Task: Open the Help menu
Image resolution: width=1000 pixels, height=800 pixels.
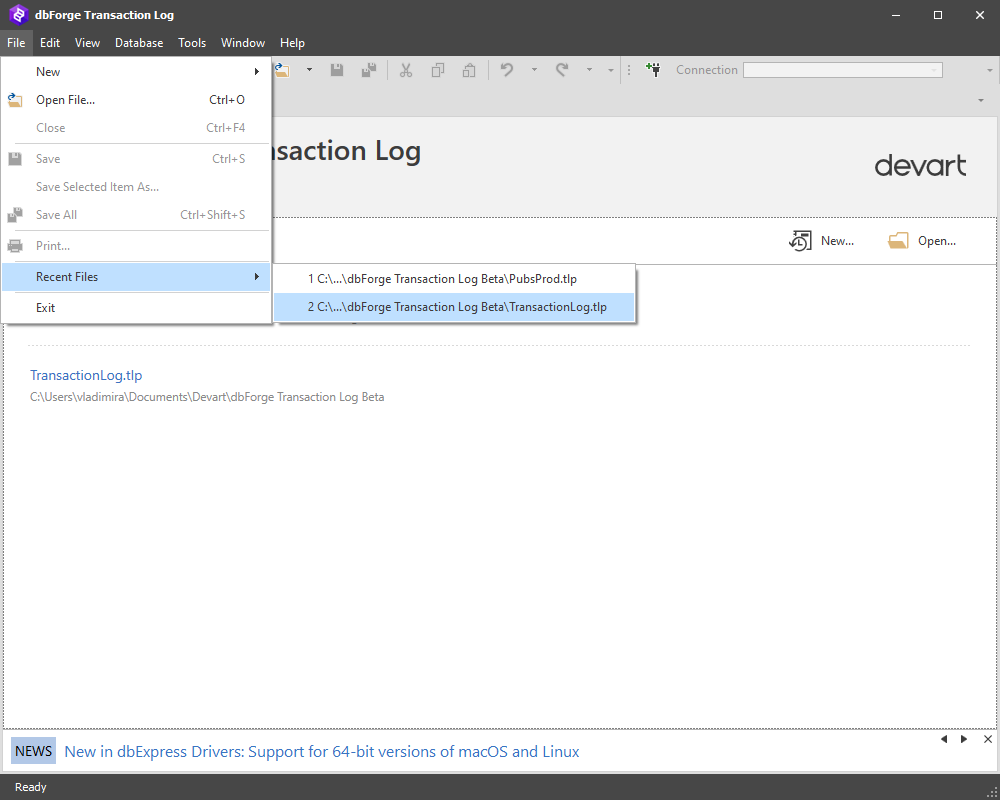Action: (x=292, y=43)
